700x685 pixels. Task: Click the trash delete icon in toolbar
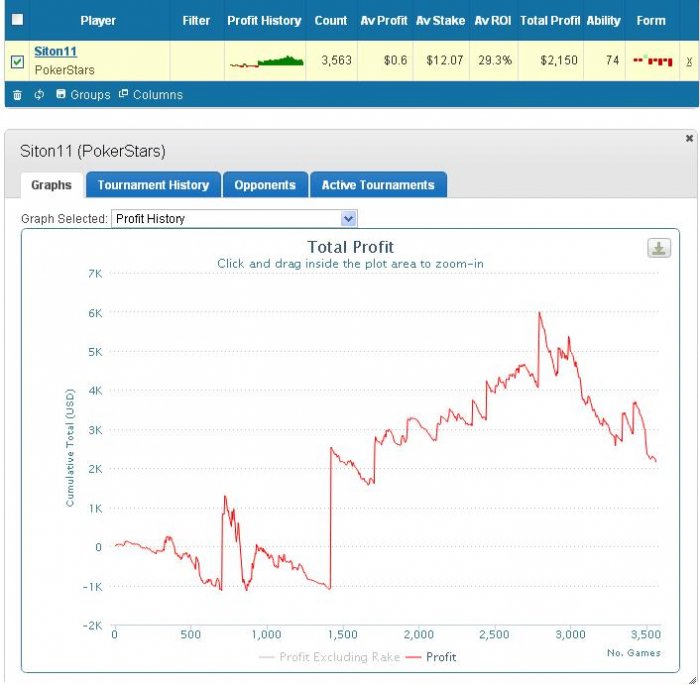17,95
